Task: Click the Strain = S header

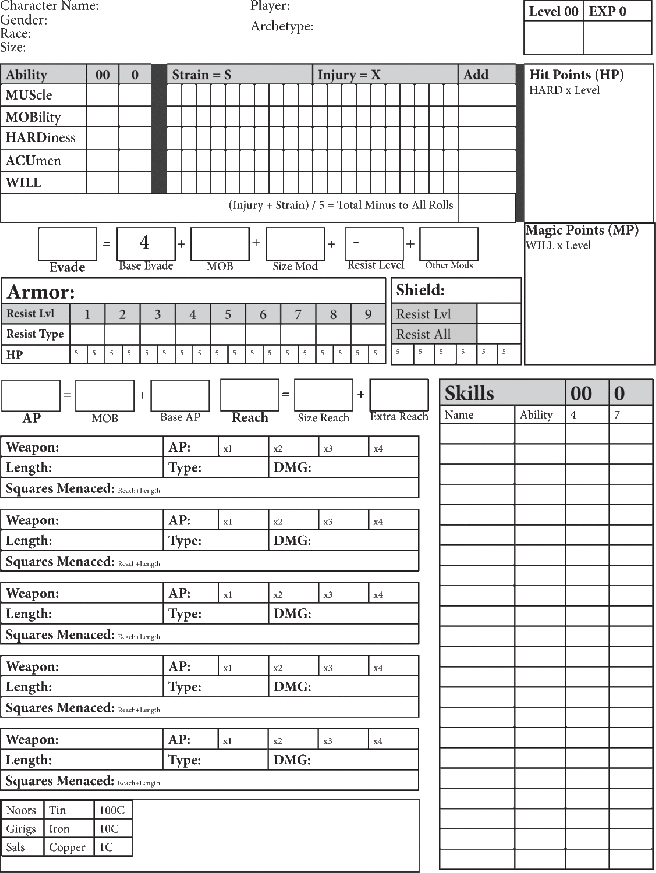Action: (x=239, y=74)
